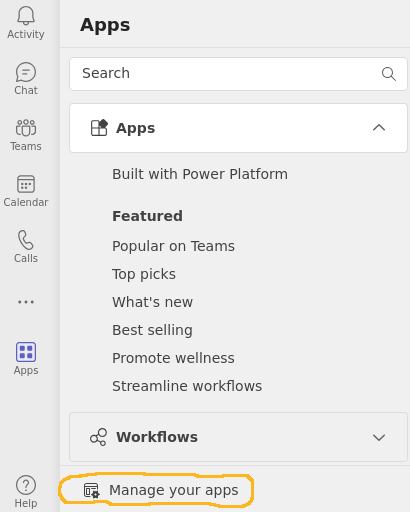410x512 pixels.
Task: Open the Calls phone icon
Action: 26,240
